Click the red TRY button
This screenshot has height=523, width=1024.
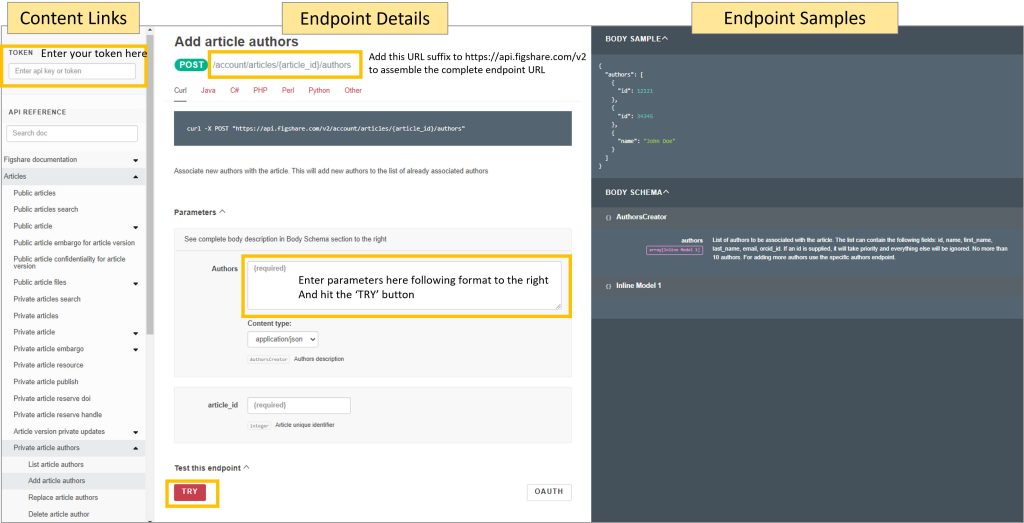(190, 492)
